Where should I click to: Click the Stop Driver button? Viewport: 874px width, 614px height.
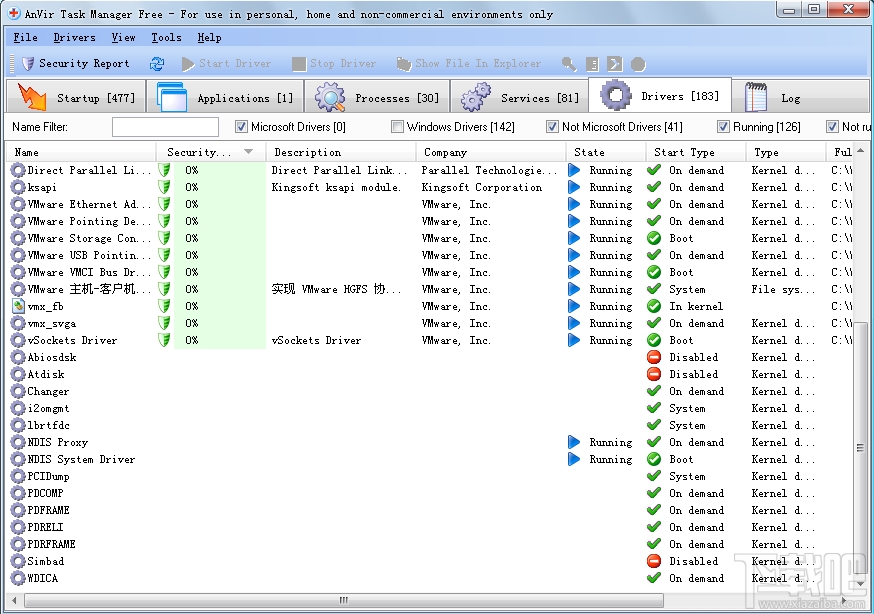[334, 63]
